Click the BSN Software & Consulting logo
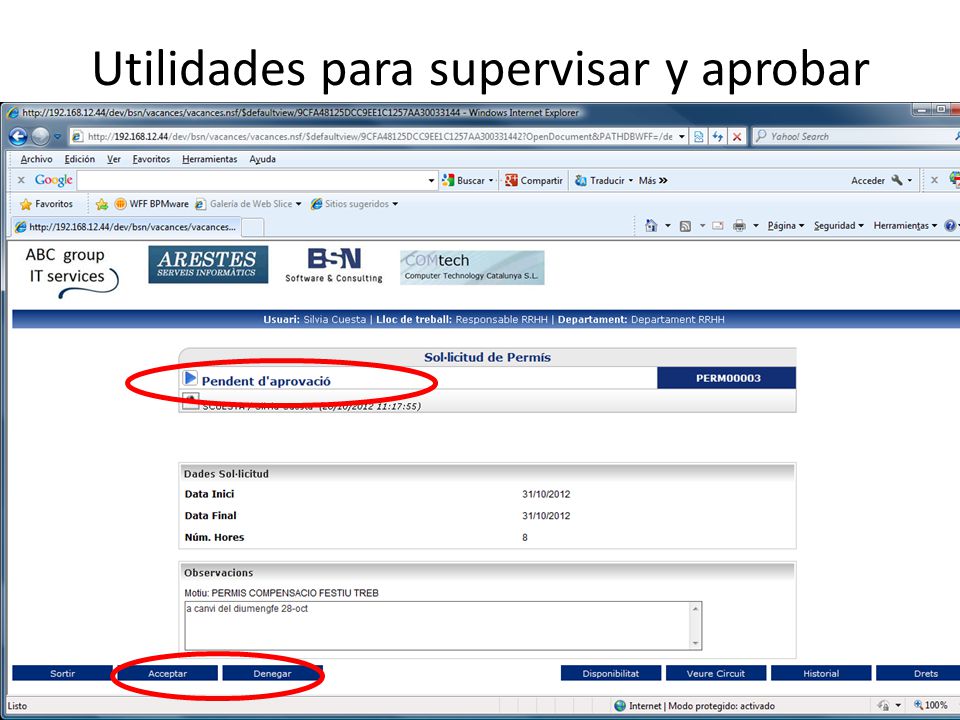 pyautogui.click(x=334, y=264)
